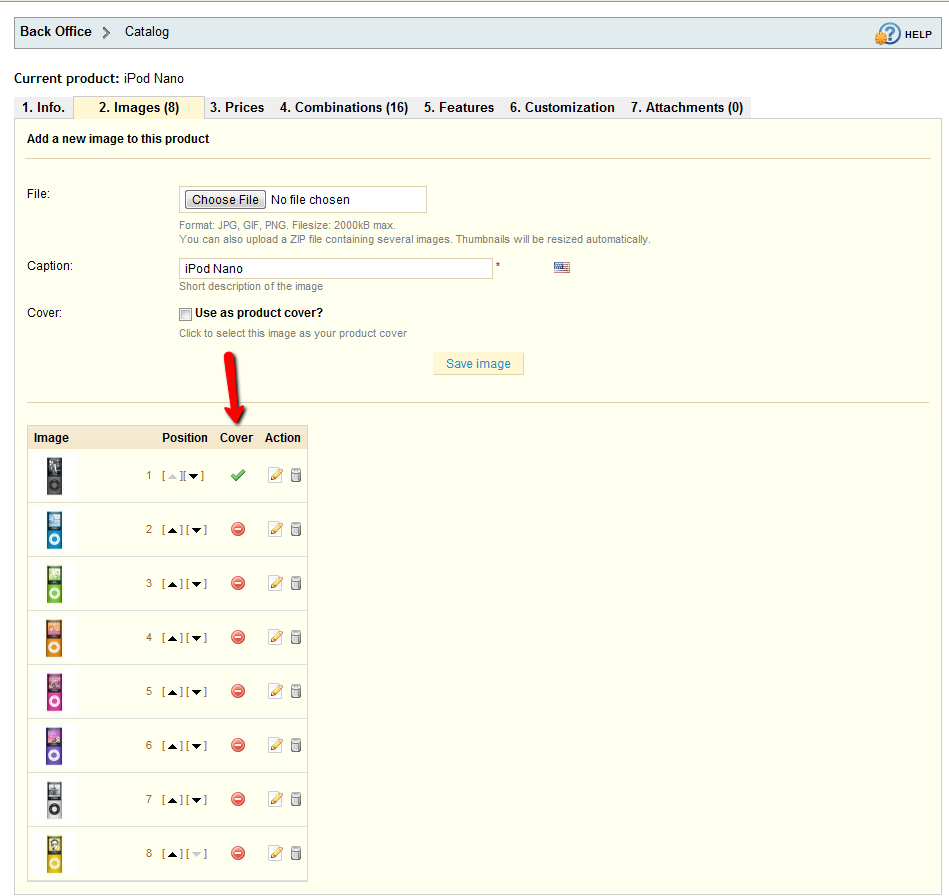This screenshot has width=949, height=896.
Task: Move image 6 down one position
Action: [196, 746]
